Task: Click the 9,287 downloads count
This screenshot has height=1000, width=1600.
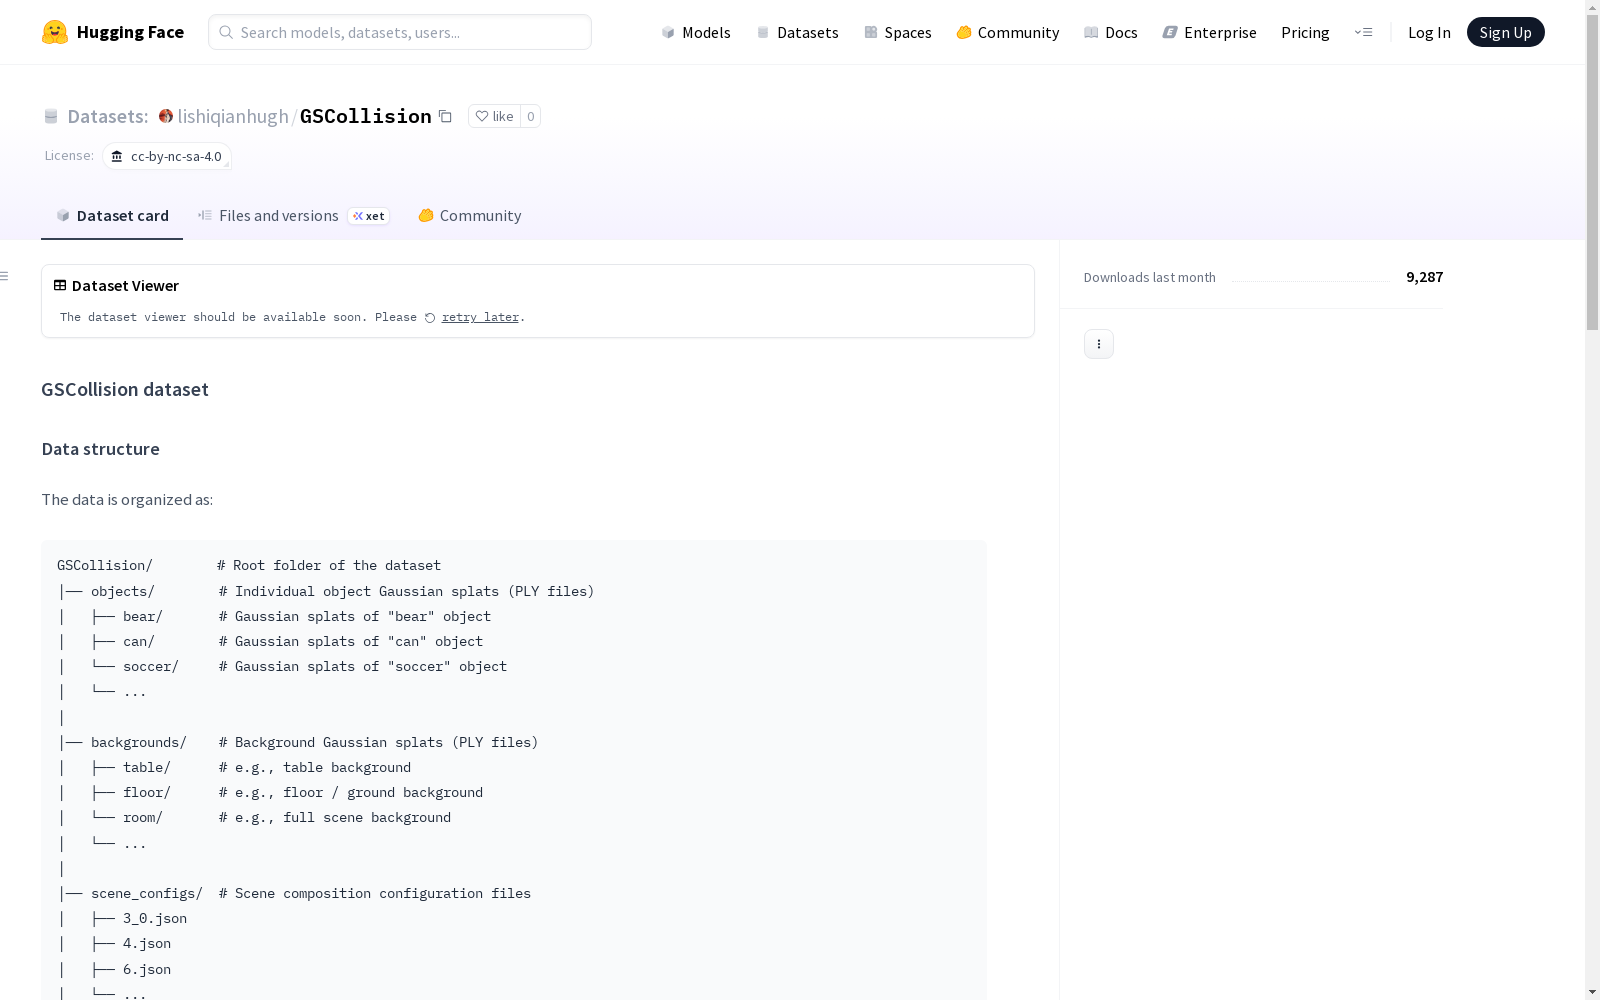Action: (x=1424, y=277)
